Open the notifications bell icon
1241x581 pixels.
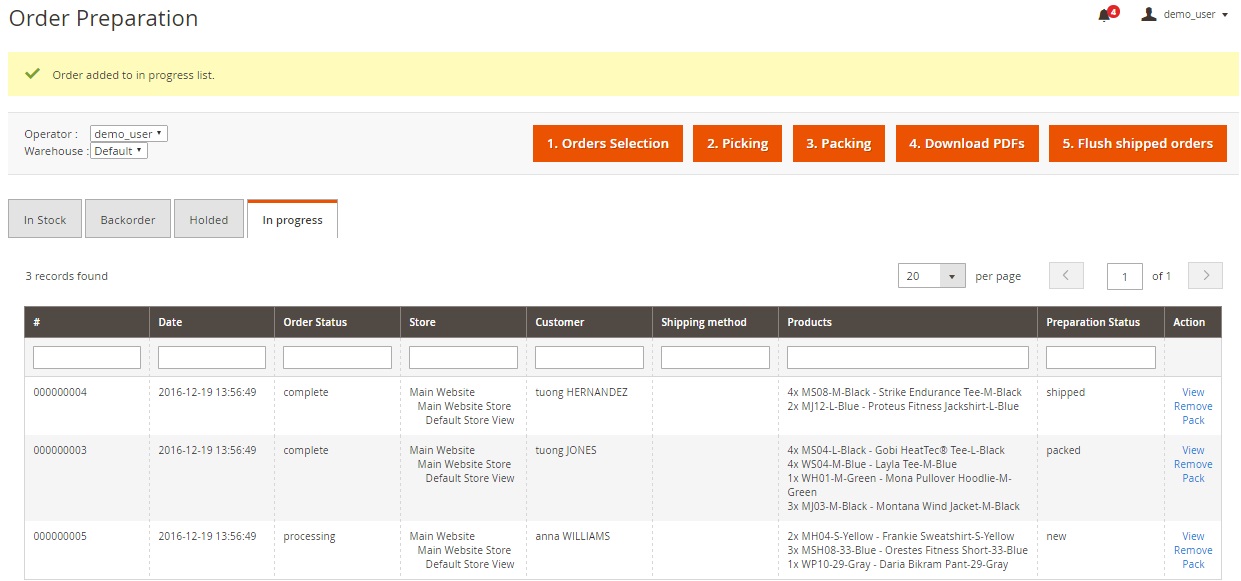1104,15
